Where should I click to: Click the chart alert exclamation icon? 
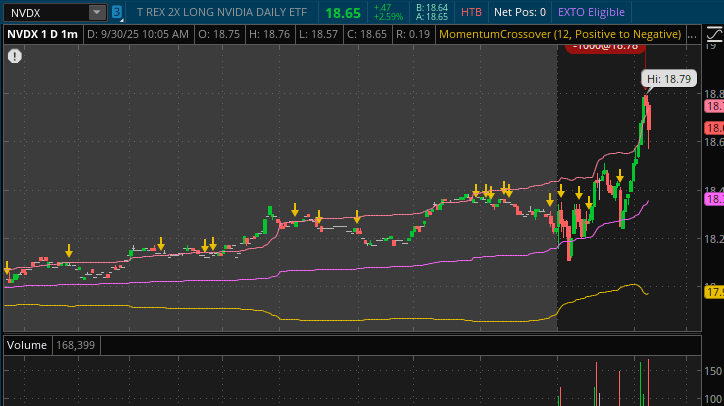[x=15, y=56]
